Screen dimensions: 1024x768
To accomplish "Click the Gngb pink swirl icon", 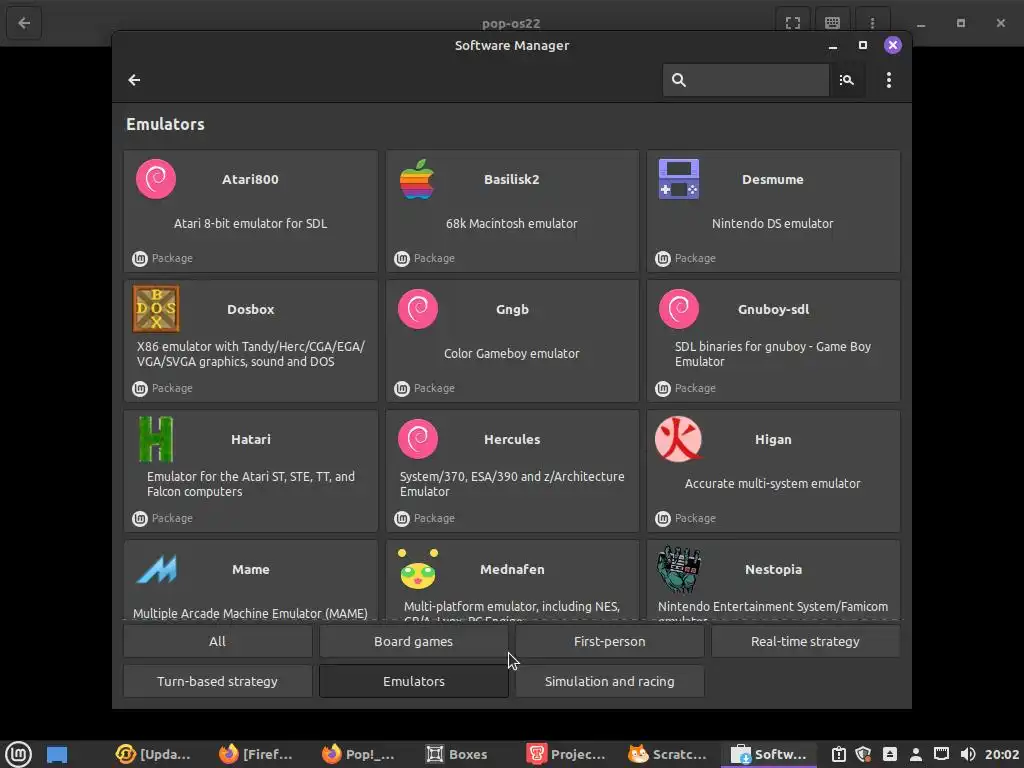I will click(418, 309).
